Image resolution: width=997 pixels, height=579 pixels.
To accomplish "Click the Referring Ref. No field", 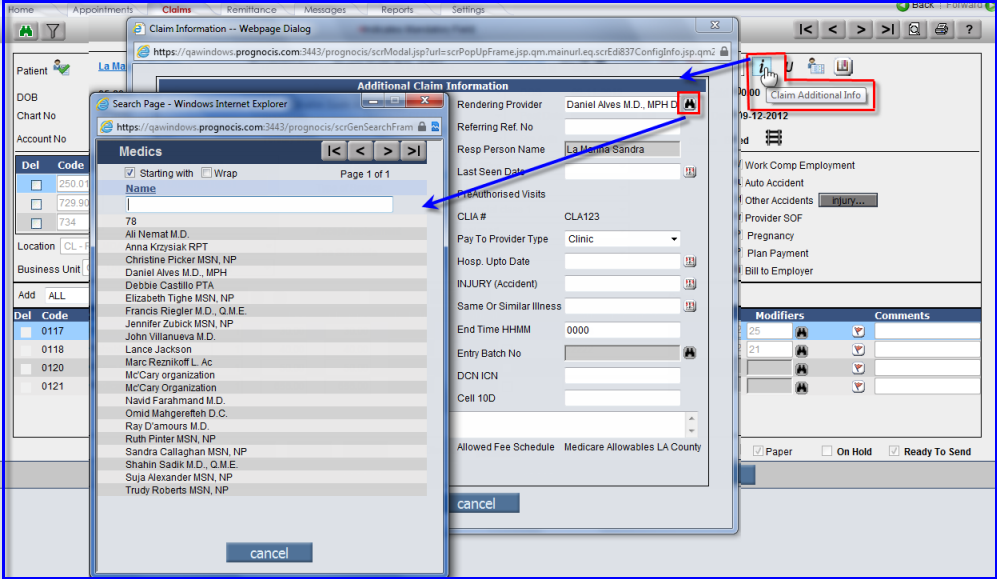I will coord(622,127).
